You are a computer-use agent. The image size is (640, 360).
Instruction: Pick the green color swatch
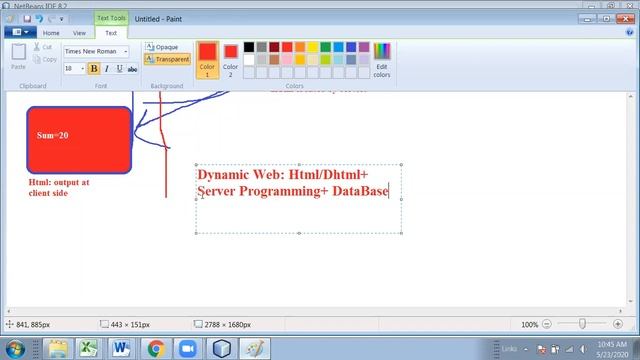point(325,47)
